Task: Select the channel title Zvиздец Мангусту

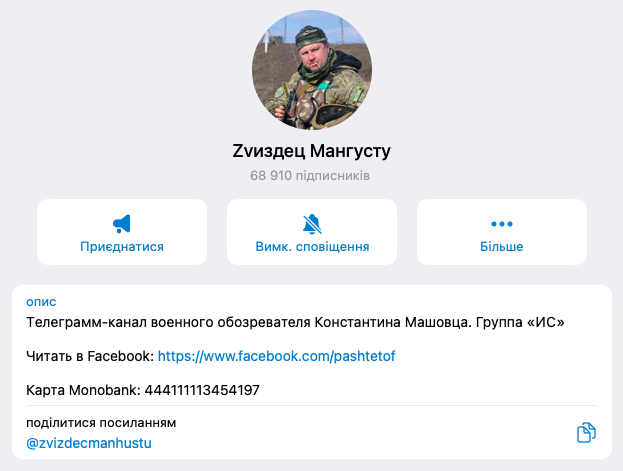Action: coord(312,151)
